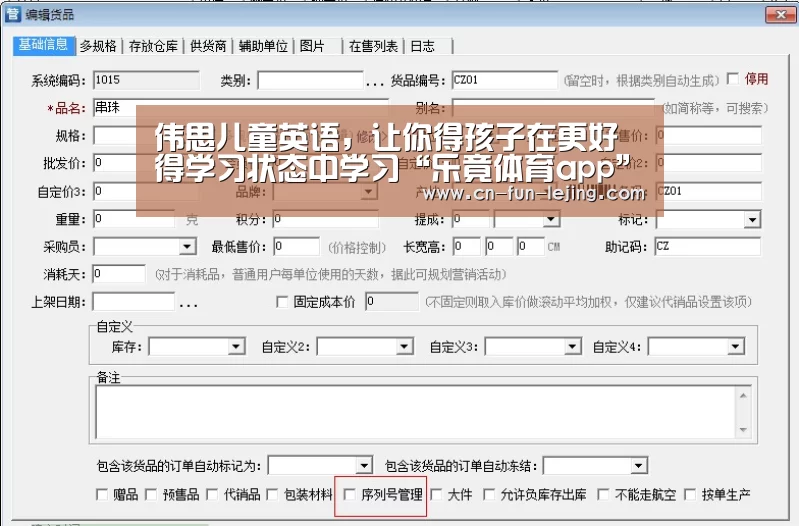This screenshot has width=799, height=526.
Task: Click the 类别 browse ellipsis button
Action: pyautogui.click(x=375, y=82)
